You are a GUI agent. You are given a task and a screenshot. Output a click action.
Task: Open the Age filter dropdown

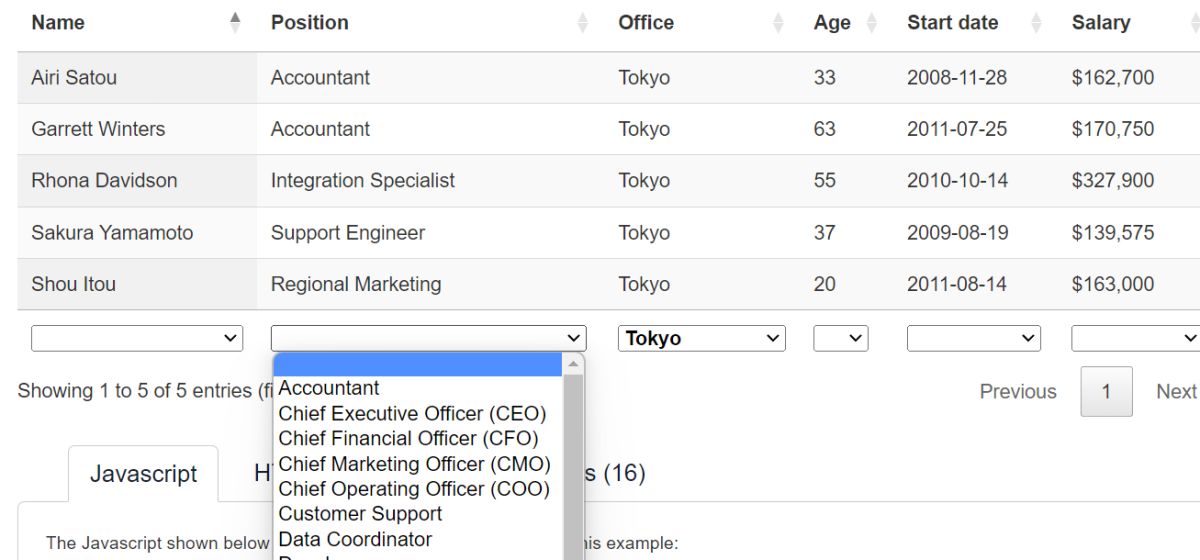click(841, 339)
